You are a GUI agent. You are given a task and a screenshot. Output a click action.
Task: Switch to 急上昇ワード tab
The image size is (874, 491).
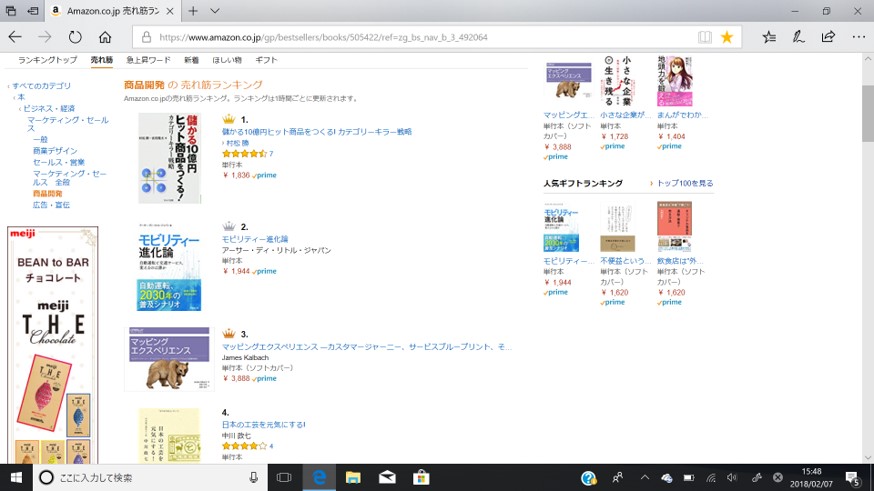click(148, 60)
